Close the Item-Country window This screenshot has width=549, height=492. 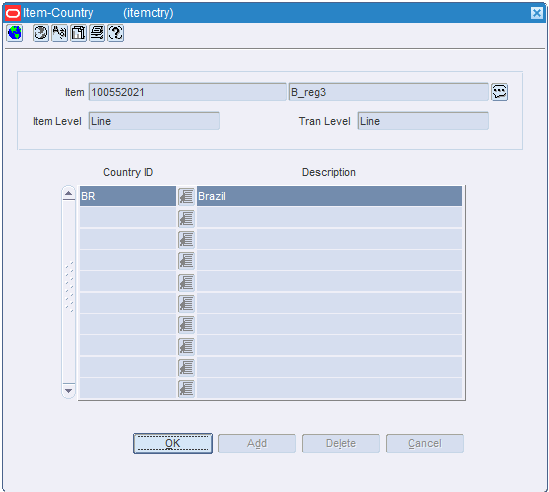coord(536,13)
